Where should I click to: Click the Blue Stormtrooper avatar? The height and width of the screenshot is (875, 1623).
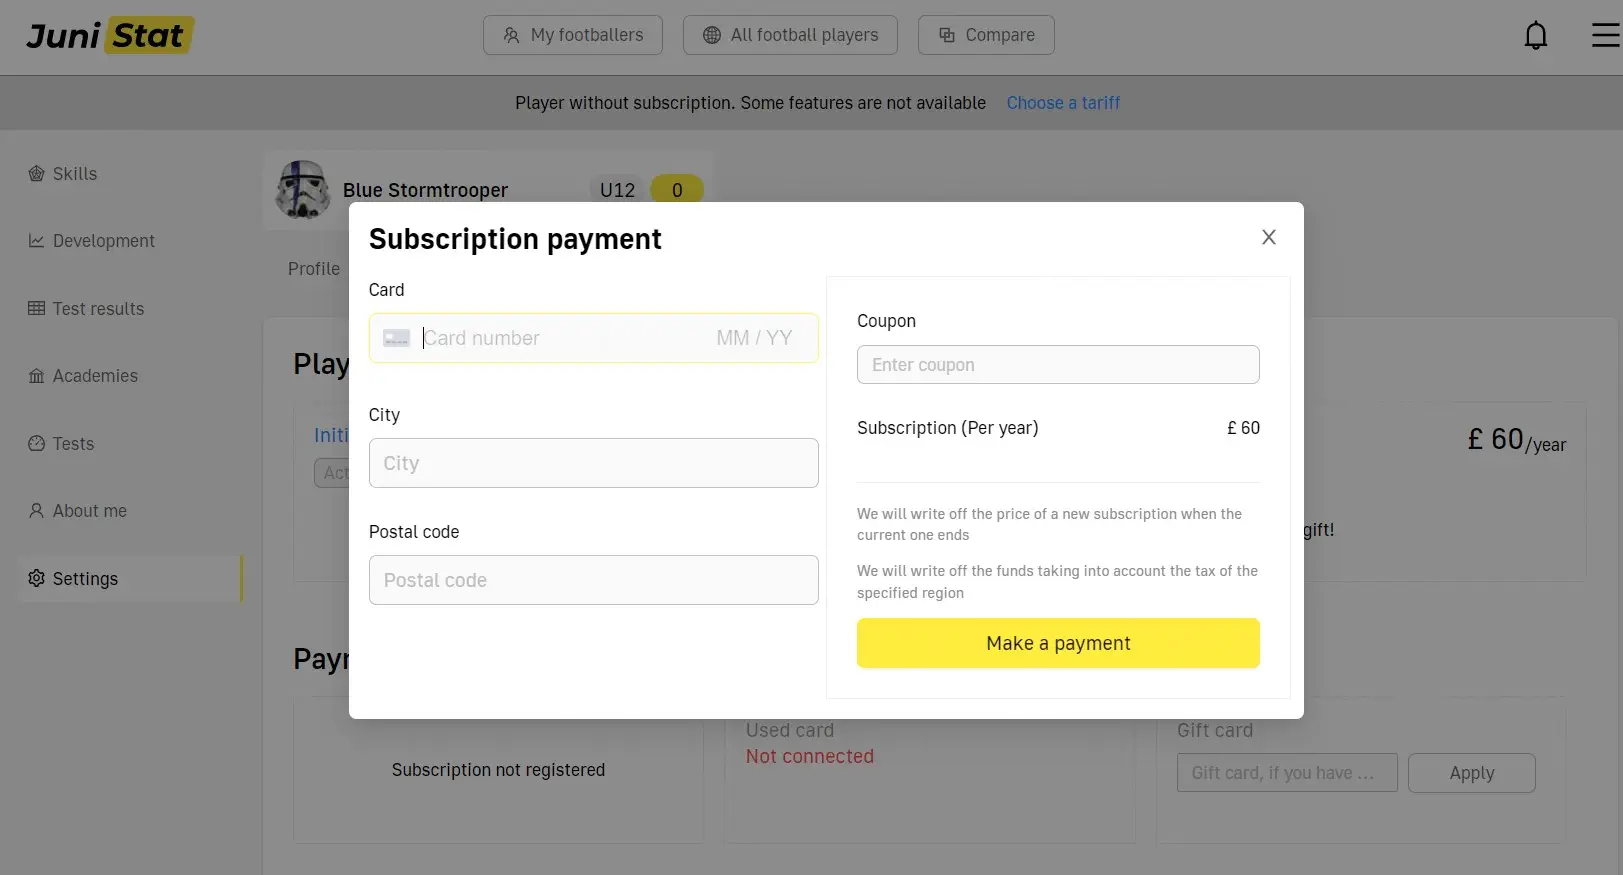coord(303,190)
